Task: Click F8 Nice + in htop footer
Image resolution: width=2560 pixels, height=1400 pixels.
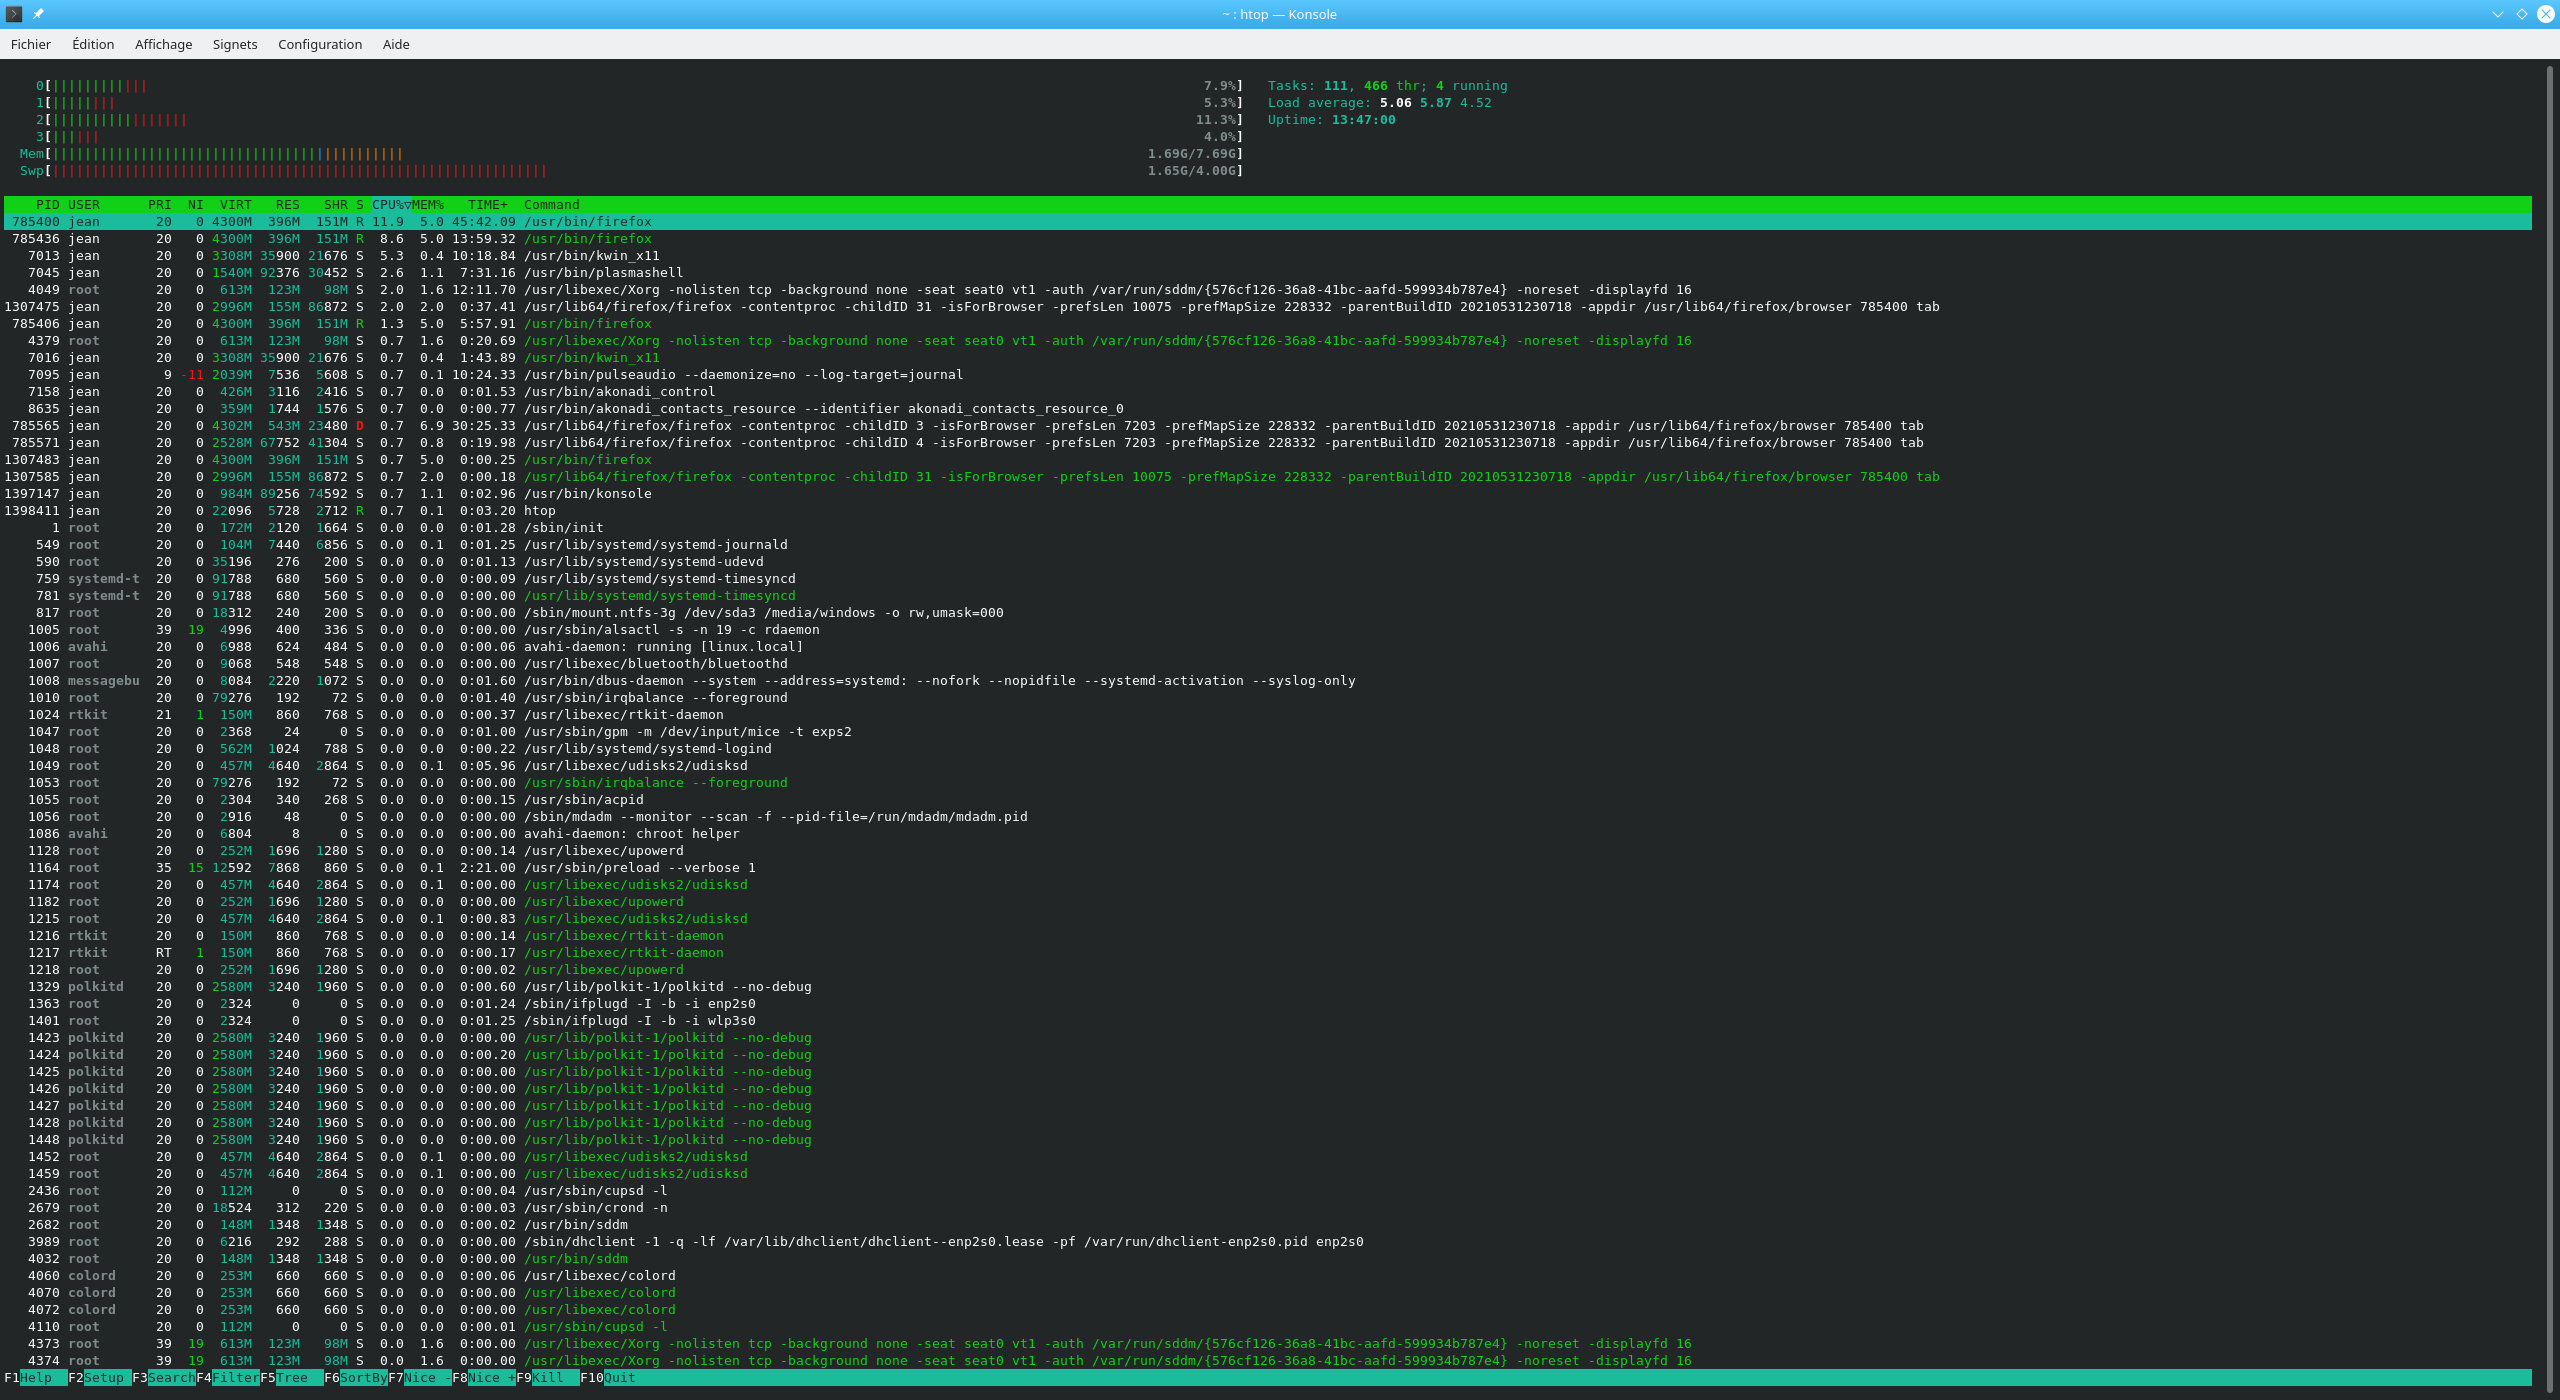Action: pyautogui.click(x=484, y=1378)
